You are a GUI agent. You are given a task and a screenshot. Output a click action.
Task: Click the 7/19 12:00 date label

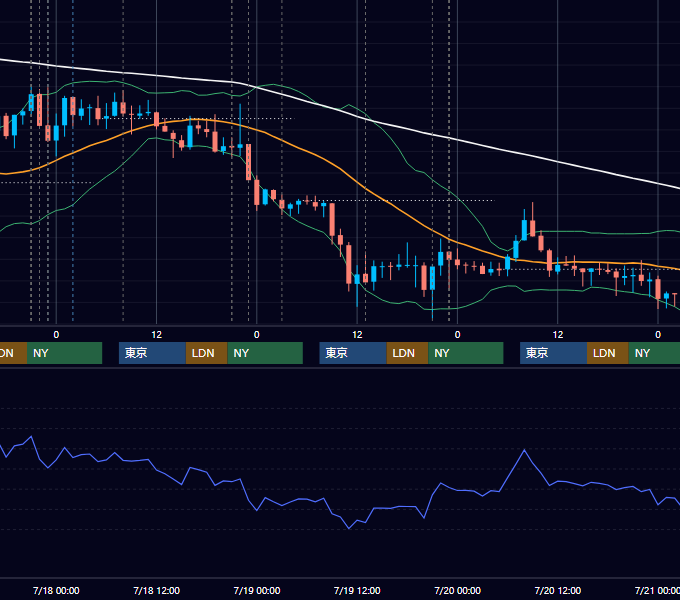click(x=357, y=590)
